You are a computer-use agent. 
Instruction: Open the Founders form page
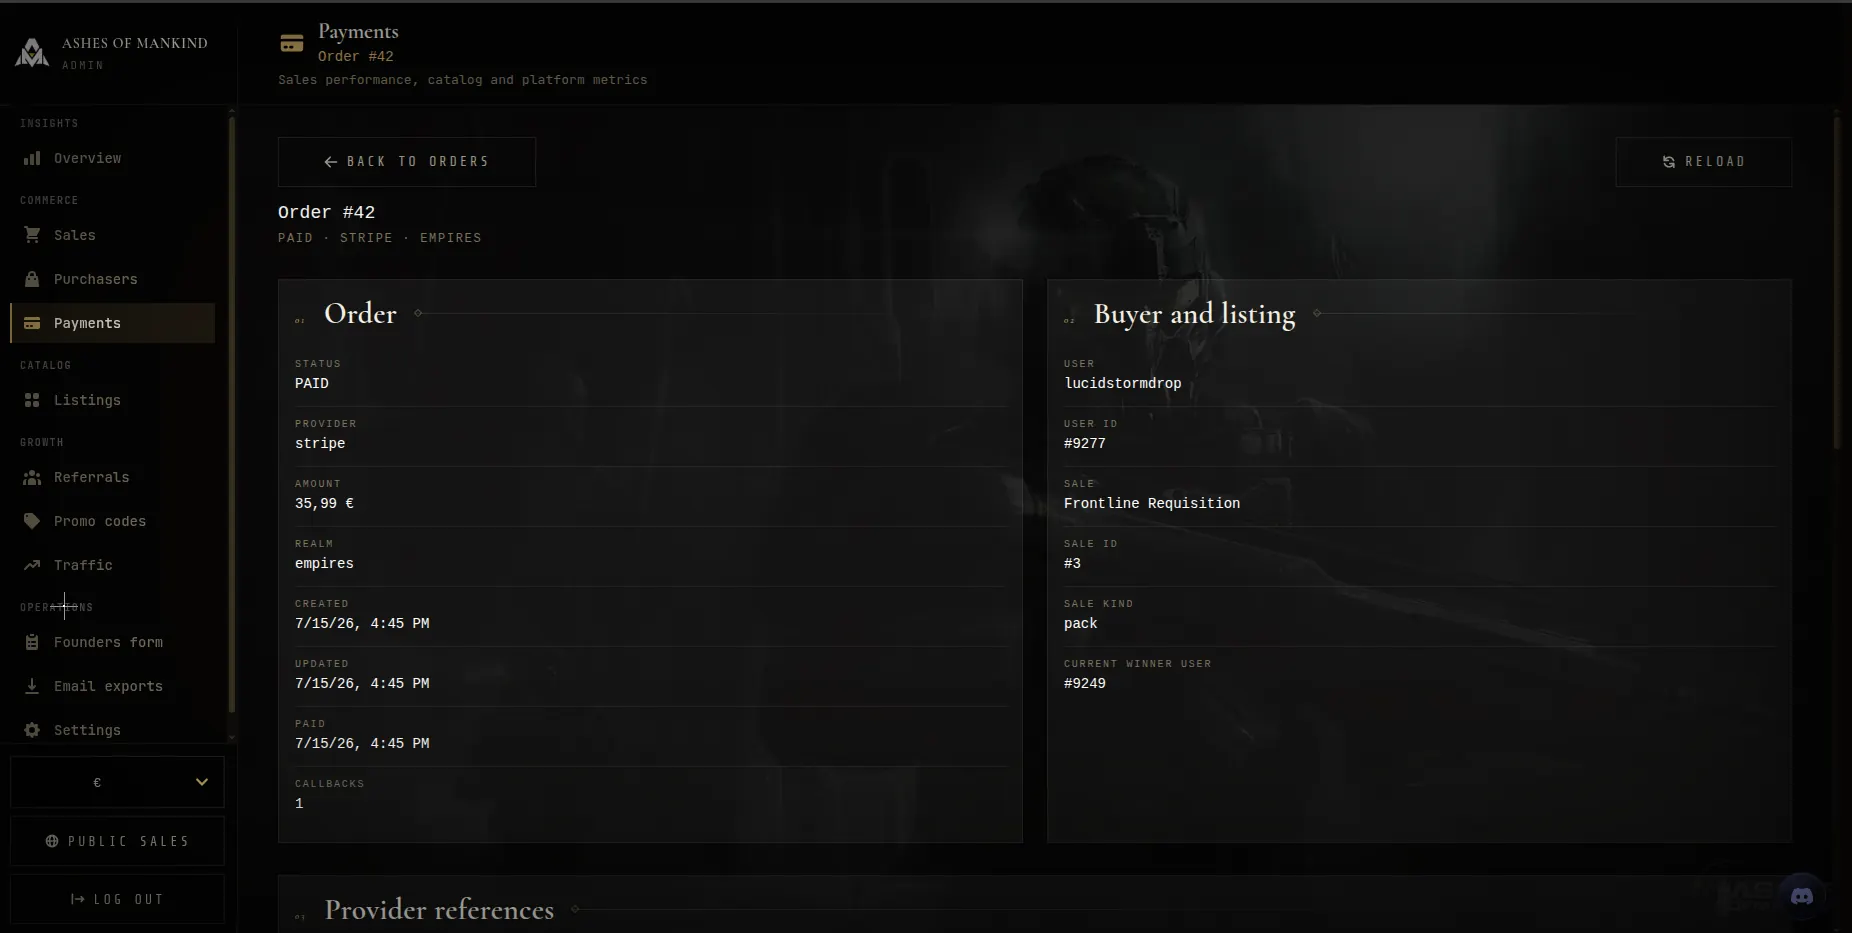pyautogui.click(x=112, y=642)
